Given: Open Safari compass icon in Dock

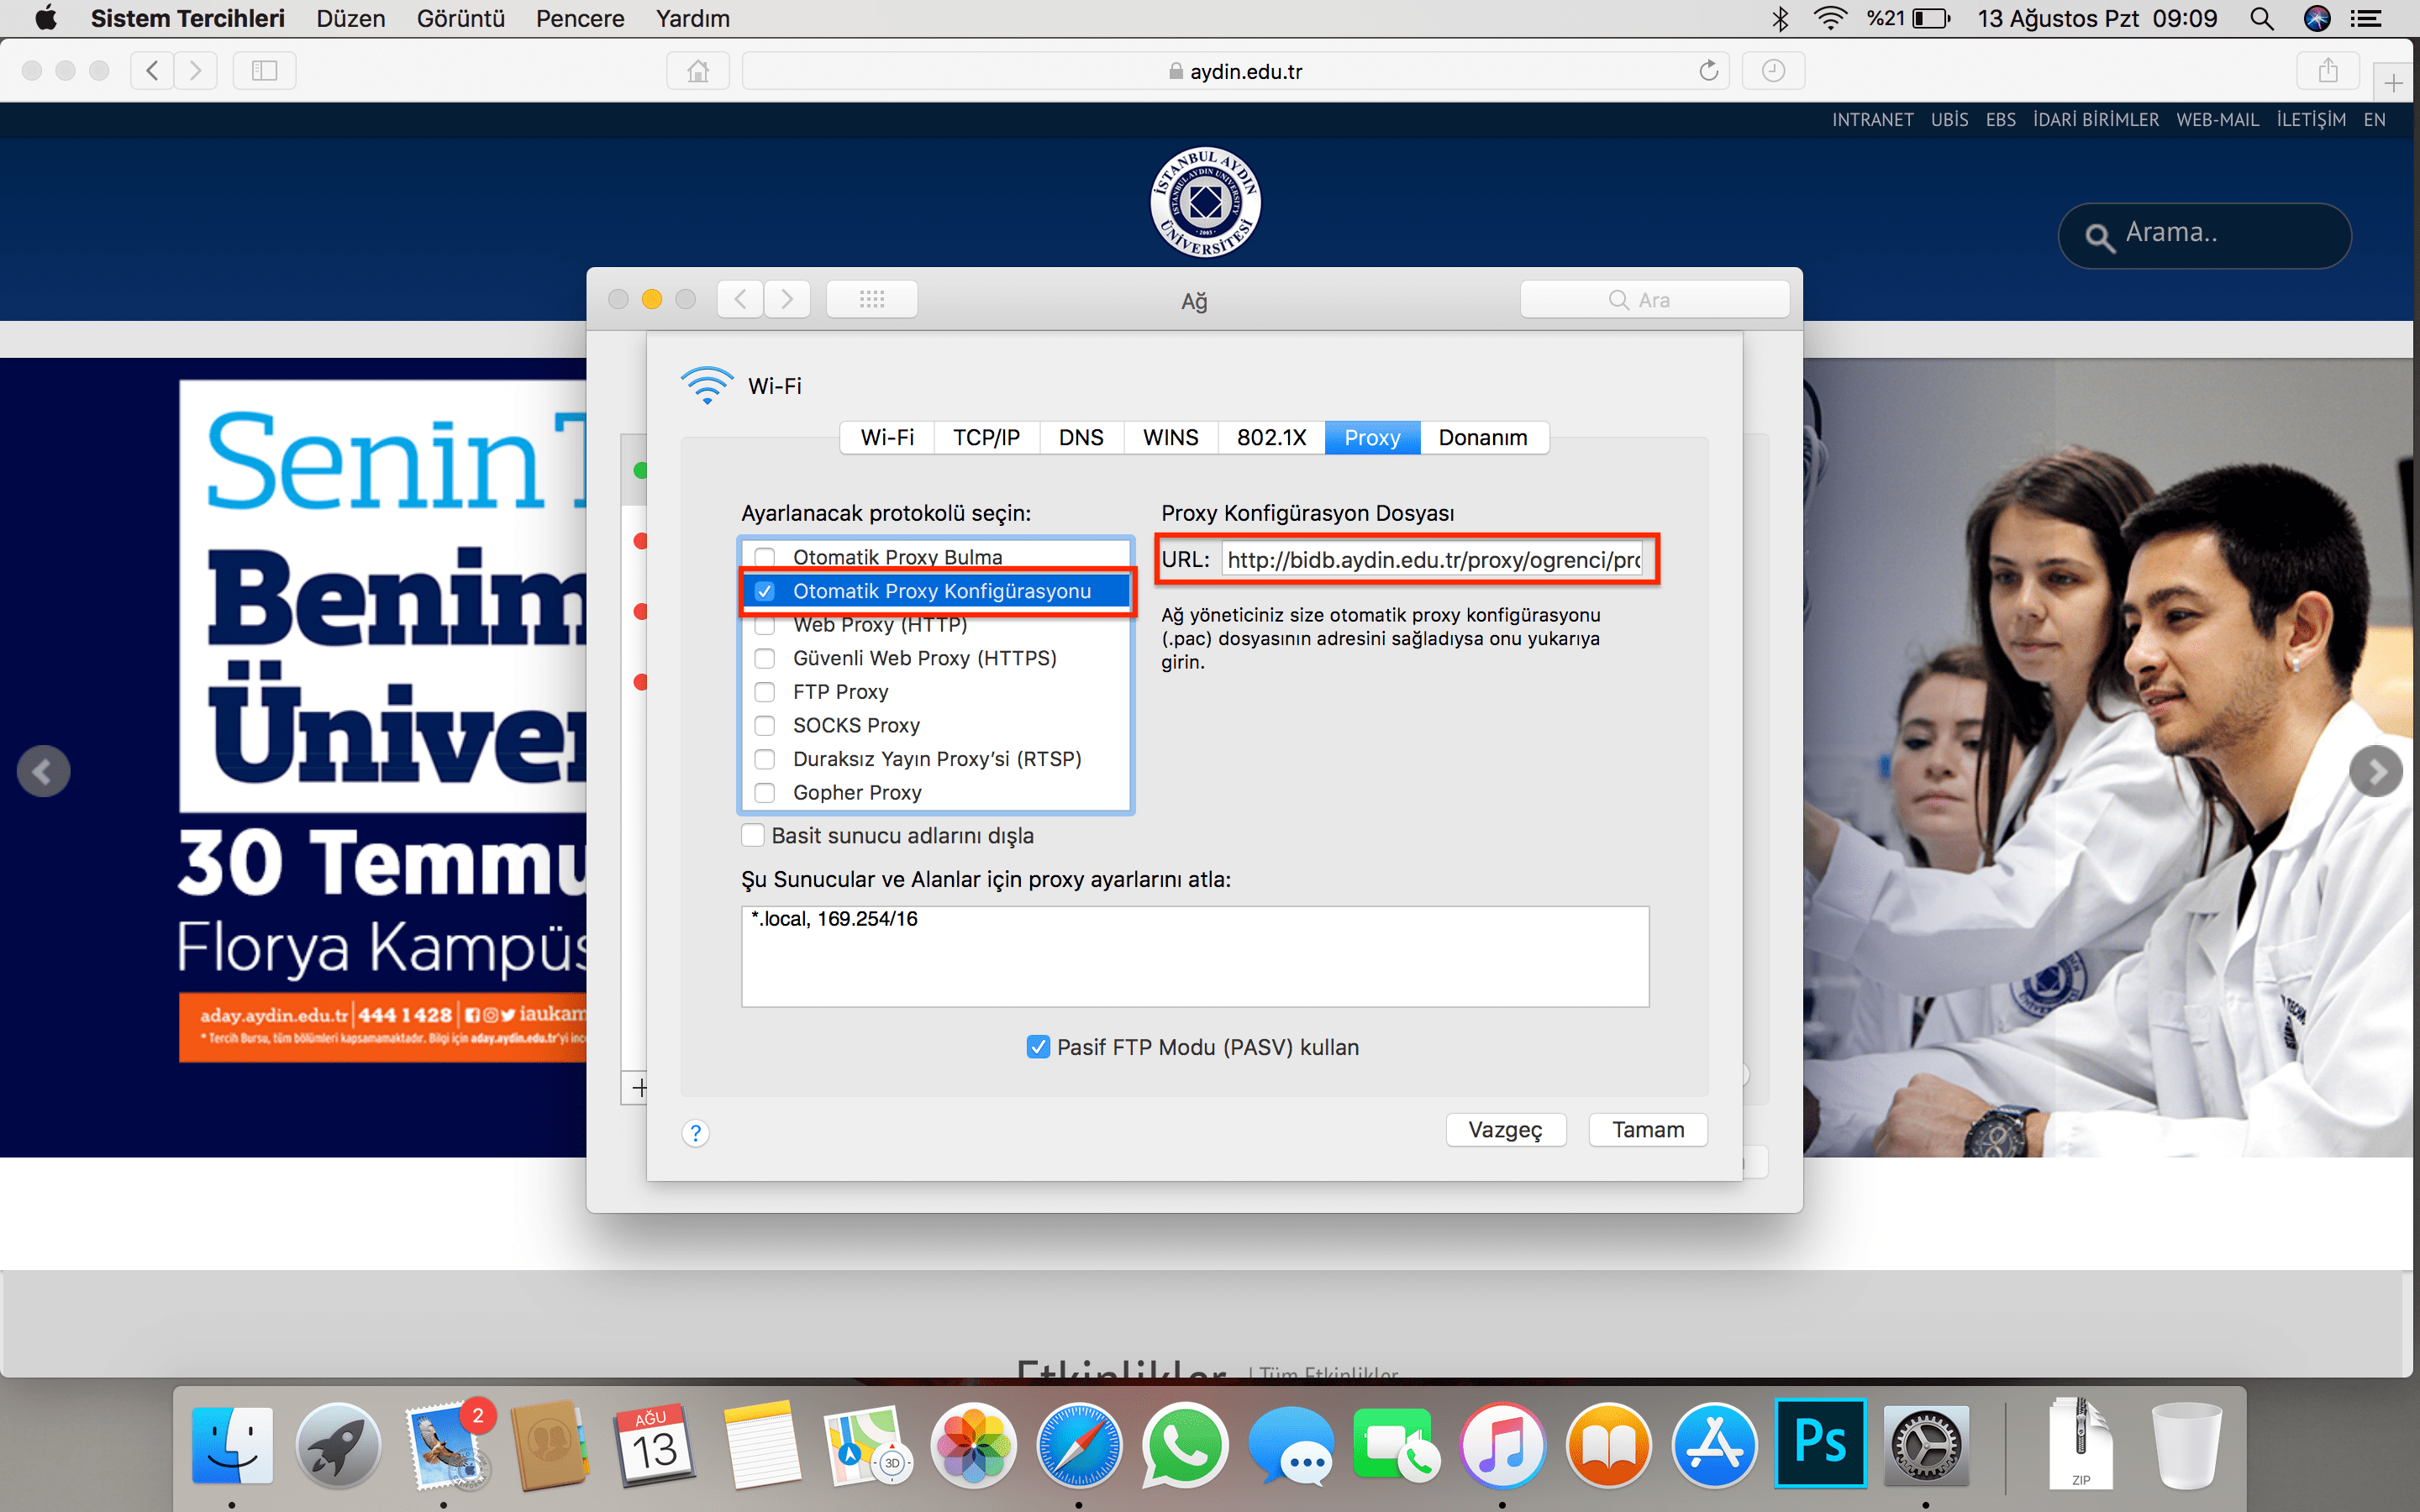Looking at the screenshot, I should (1079, 1445).
